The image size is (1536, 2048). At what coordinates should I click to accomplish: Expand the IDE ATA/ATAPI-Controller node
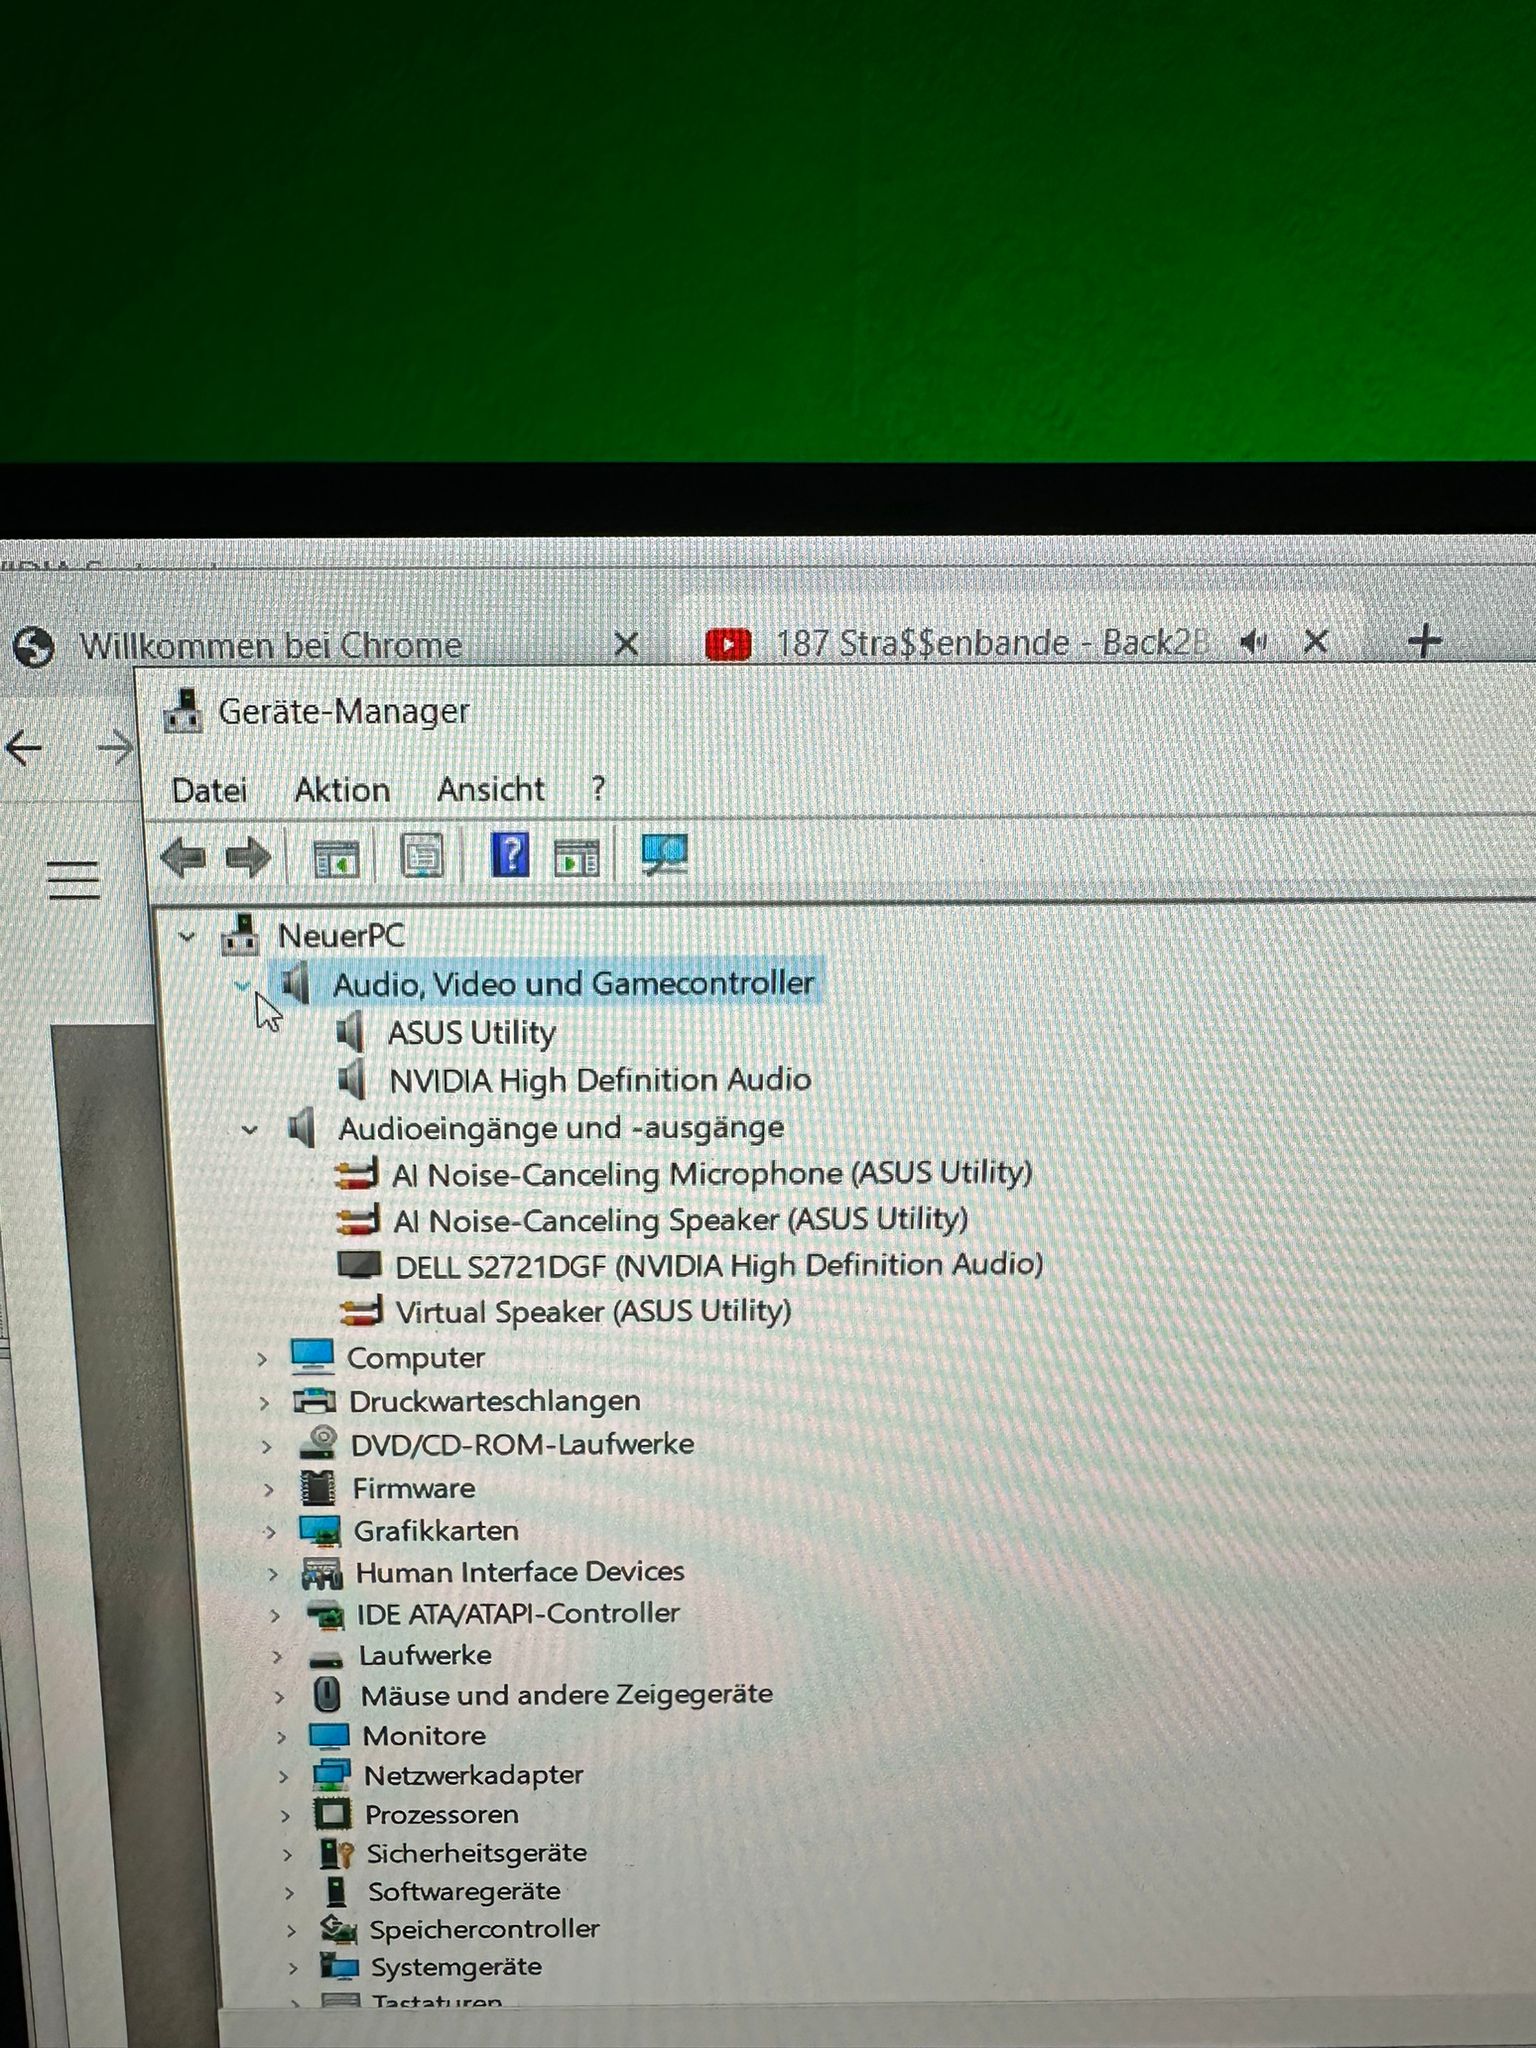click(x=275, y=1615)
